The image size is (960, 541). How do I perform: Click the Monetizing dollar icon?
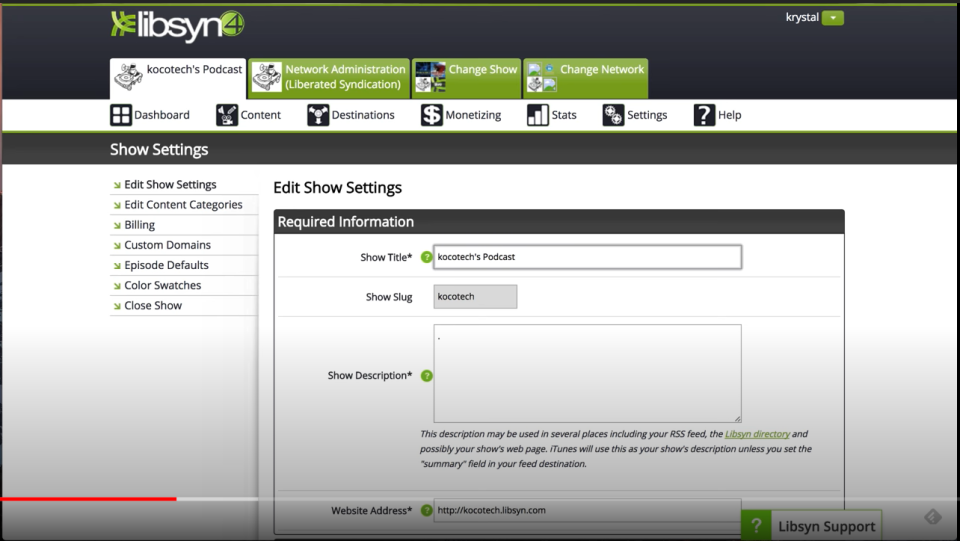point(431,115)
